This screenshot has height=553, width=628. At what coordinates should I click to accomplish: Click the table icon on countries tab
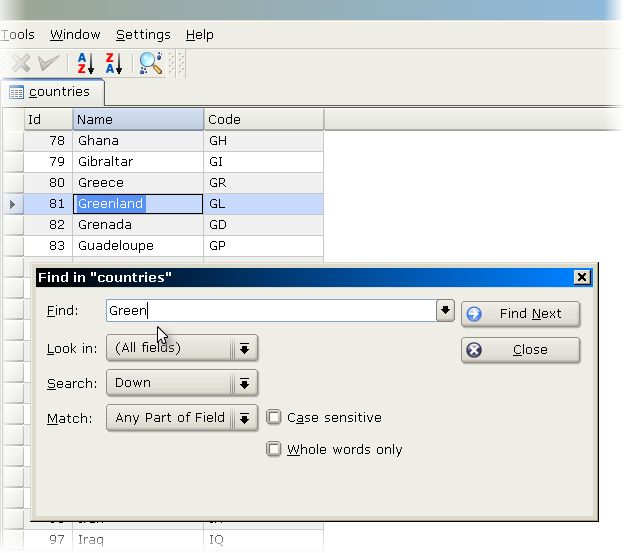[x=16, y=92]
